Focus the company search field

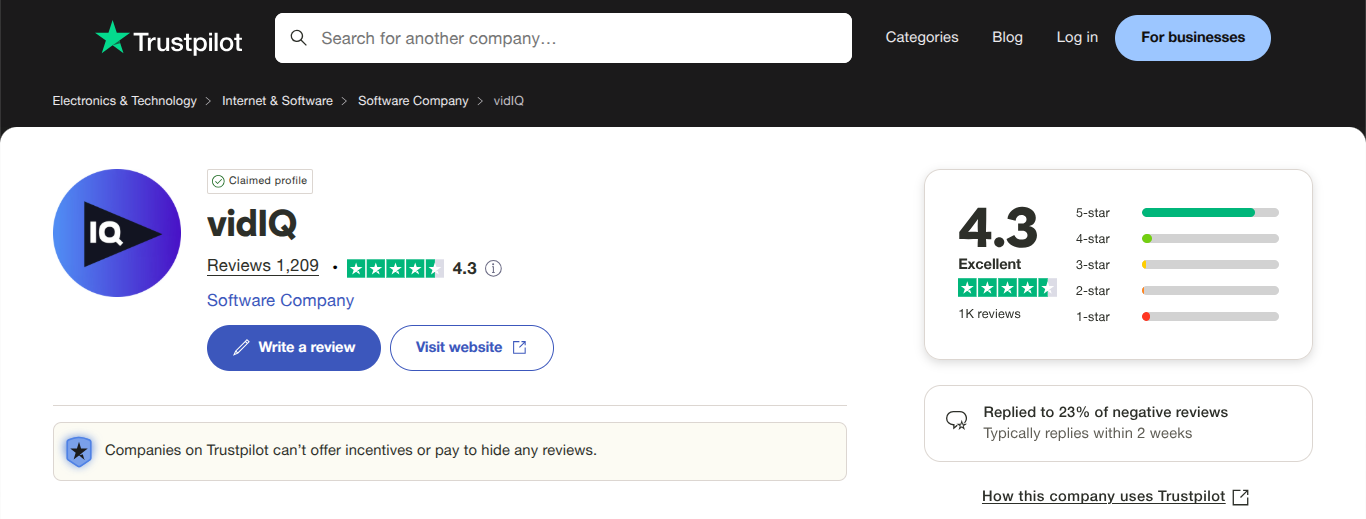tap(563, 38)
